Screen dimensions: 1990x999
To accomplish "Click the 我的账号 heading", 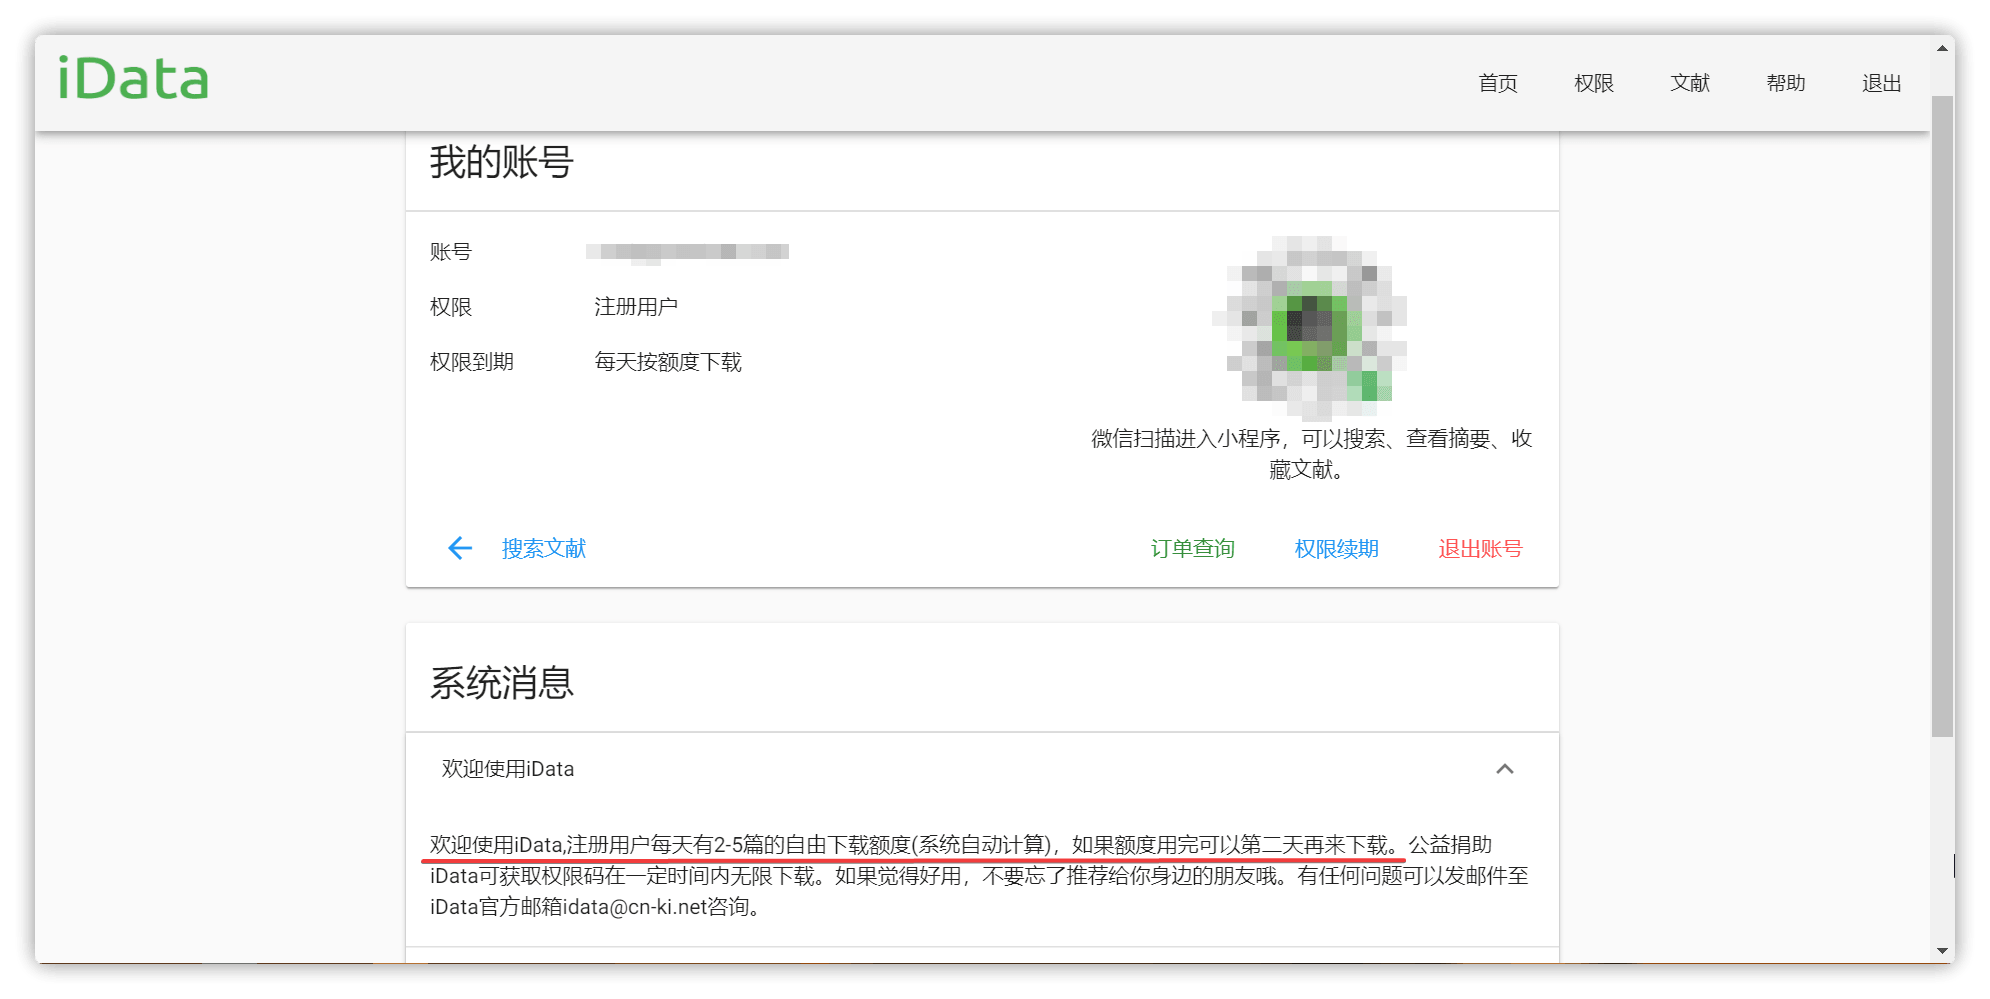I will (x=502, y=162).
